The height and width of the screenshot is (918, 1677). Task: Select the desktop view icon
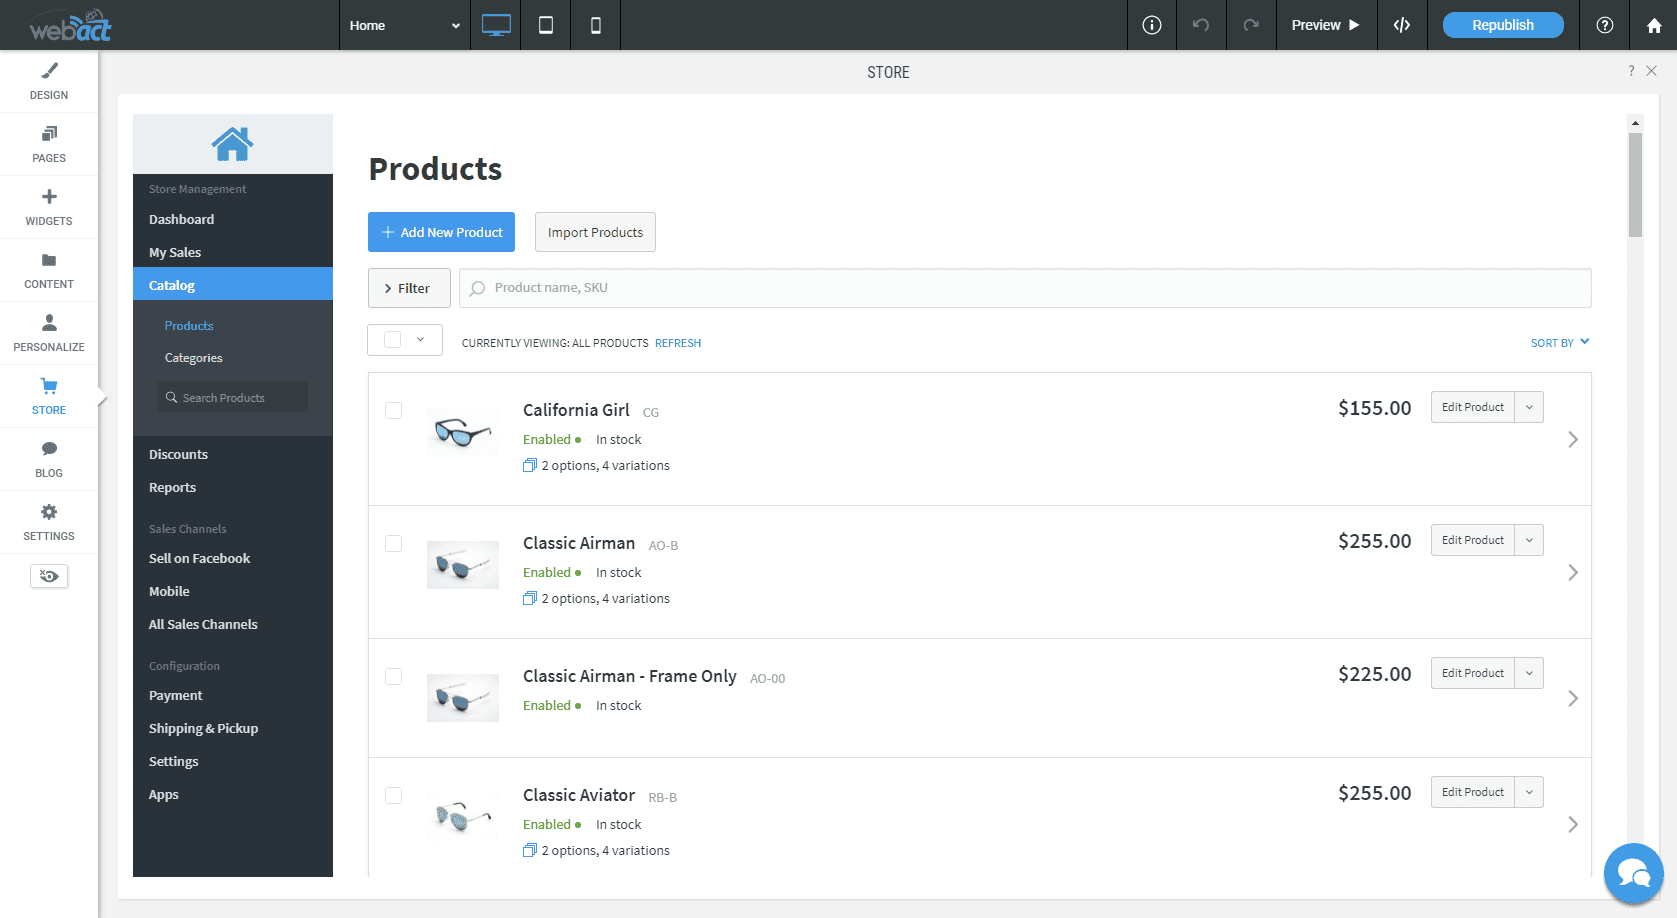point(495,25)
